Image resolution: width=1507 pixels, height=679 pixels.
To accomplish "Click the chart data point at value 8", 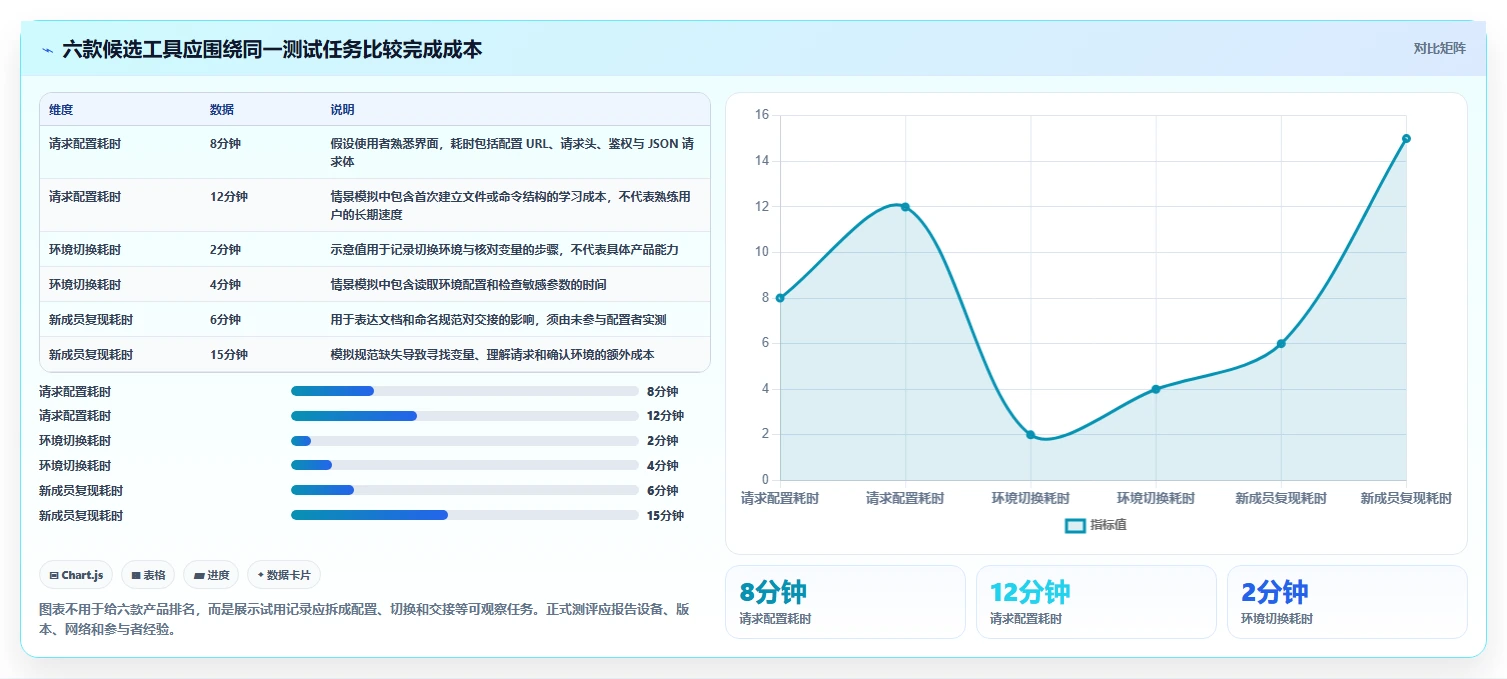I will tap(780, 298).
